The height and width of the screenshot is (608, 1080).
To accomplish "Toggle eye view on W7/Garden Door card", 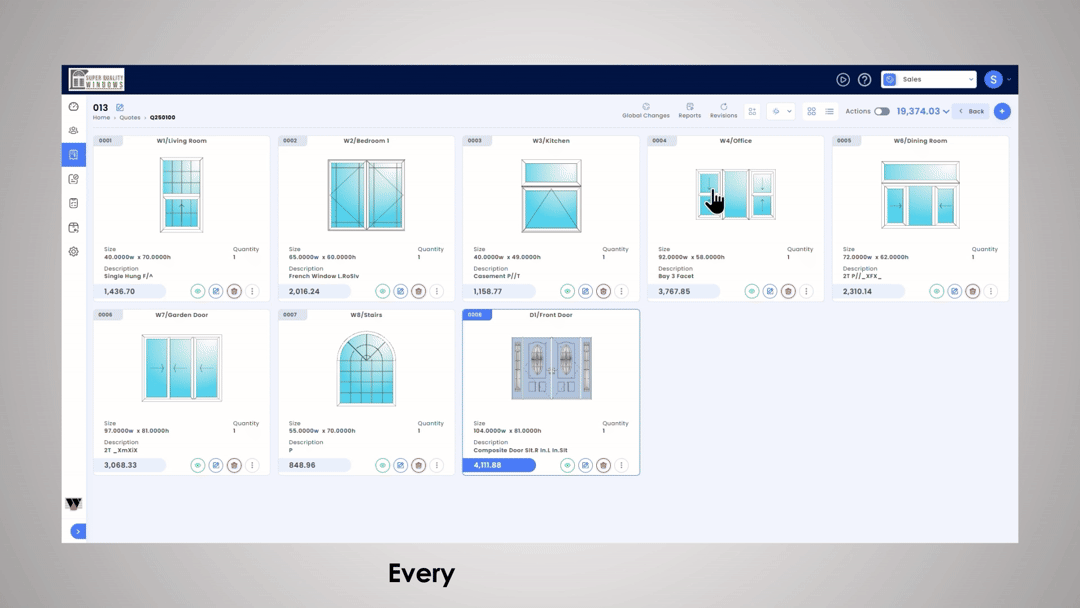I will coord(198,465).
